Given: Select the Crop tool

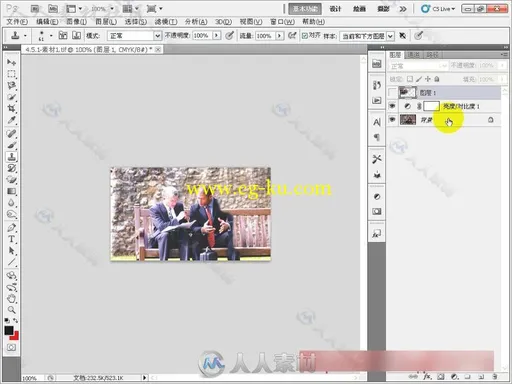Looking at the screenshot, I should click(x=11, y=108).
